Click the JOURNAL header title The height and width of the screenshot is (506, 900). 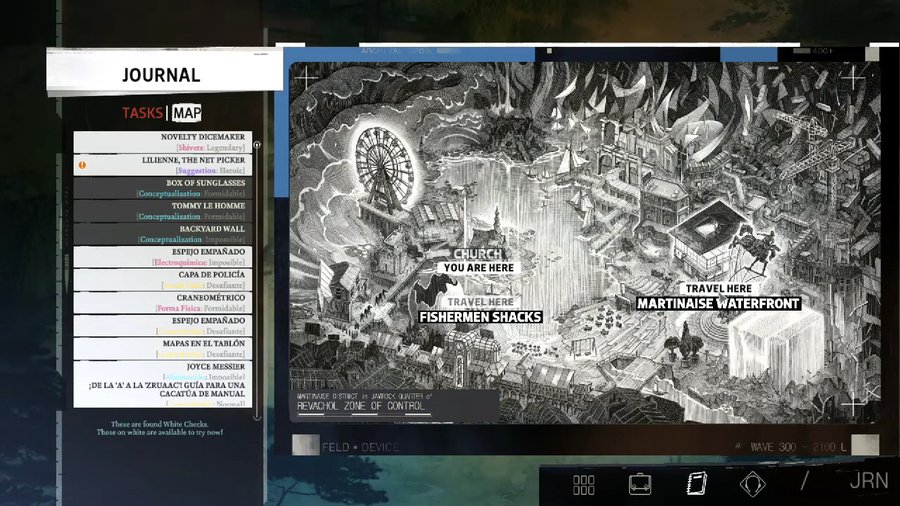(x=161, y=75)
